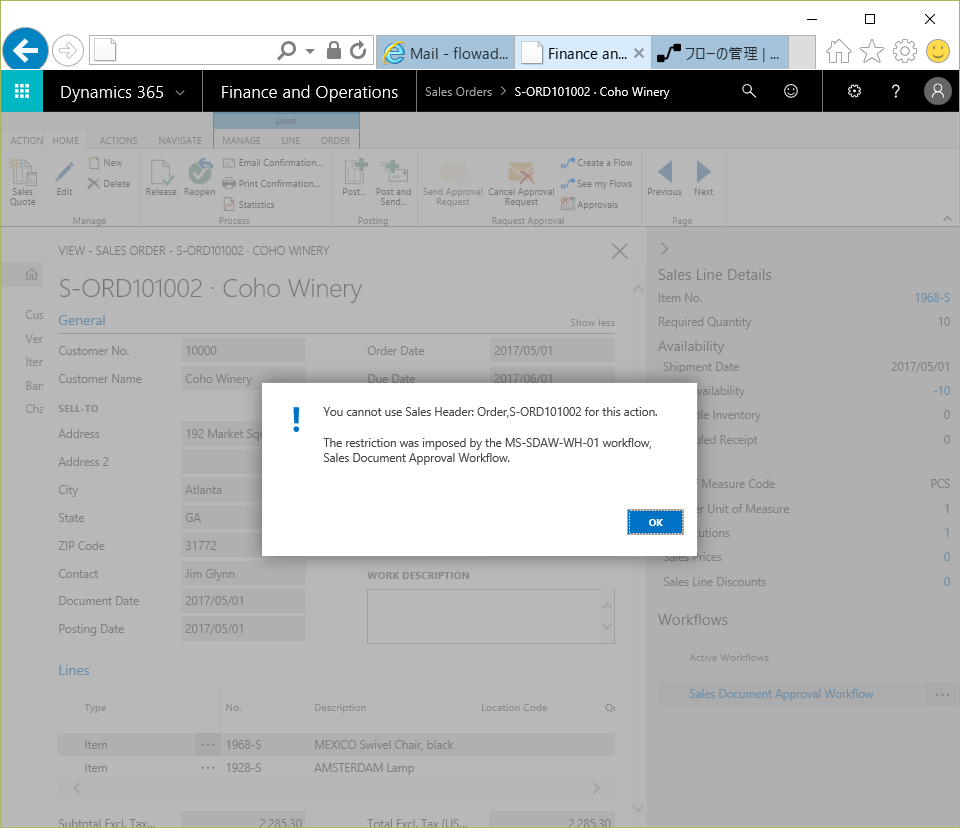Select the HOME ribbon tab
Viewport: 960px width, 828px height.
[66, 140]
